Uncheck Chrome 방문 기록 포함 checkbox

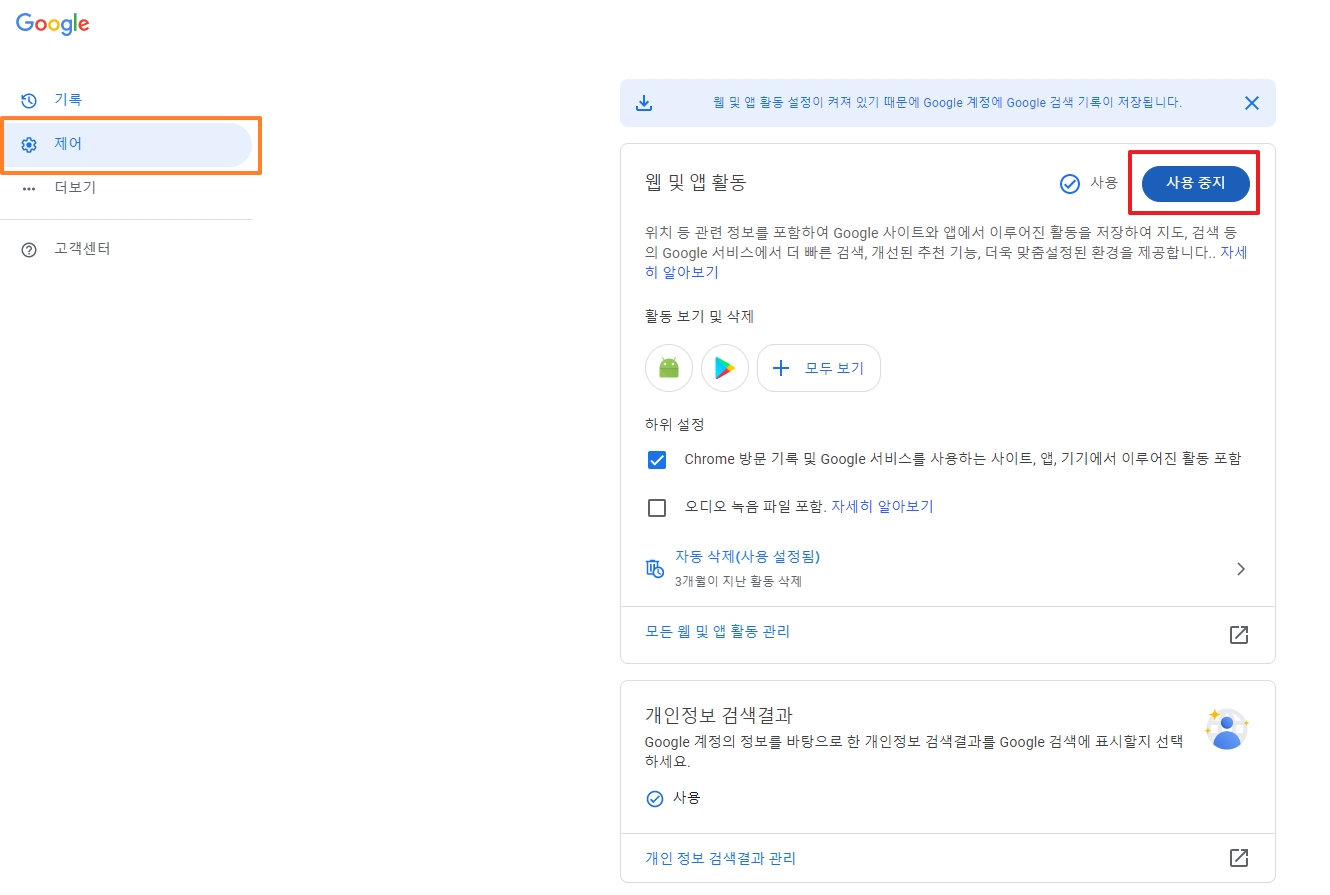(657, 460)
